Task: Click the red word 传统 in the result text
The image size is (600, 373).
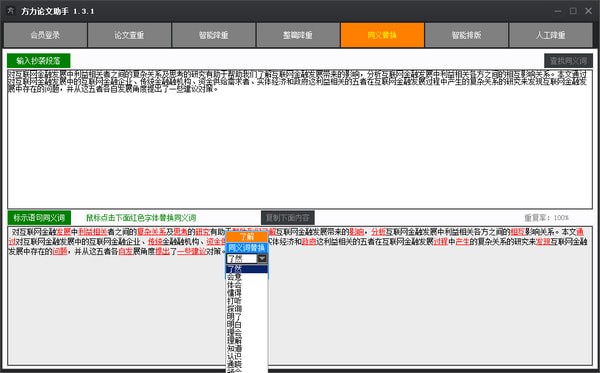Action: click(x=155, y=242)
